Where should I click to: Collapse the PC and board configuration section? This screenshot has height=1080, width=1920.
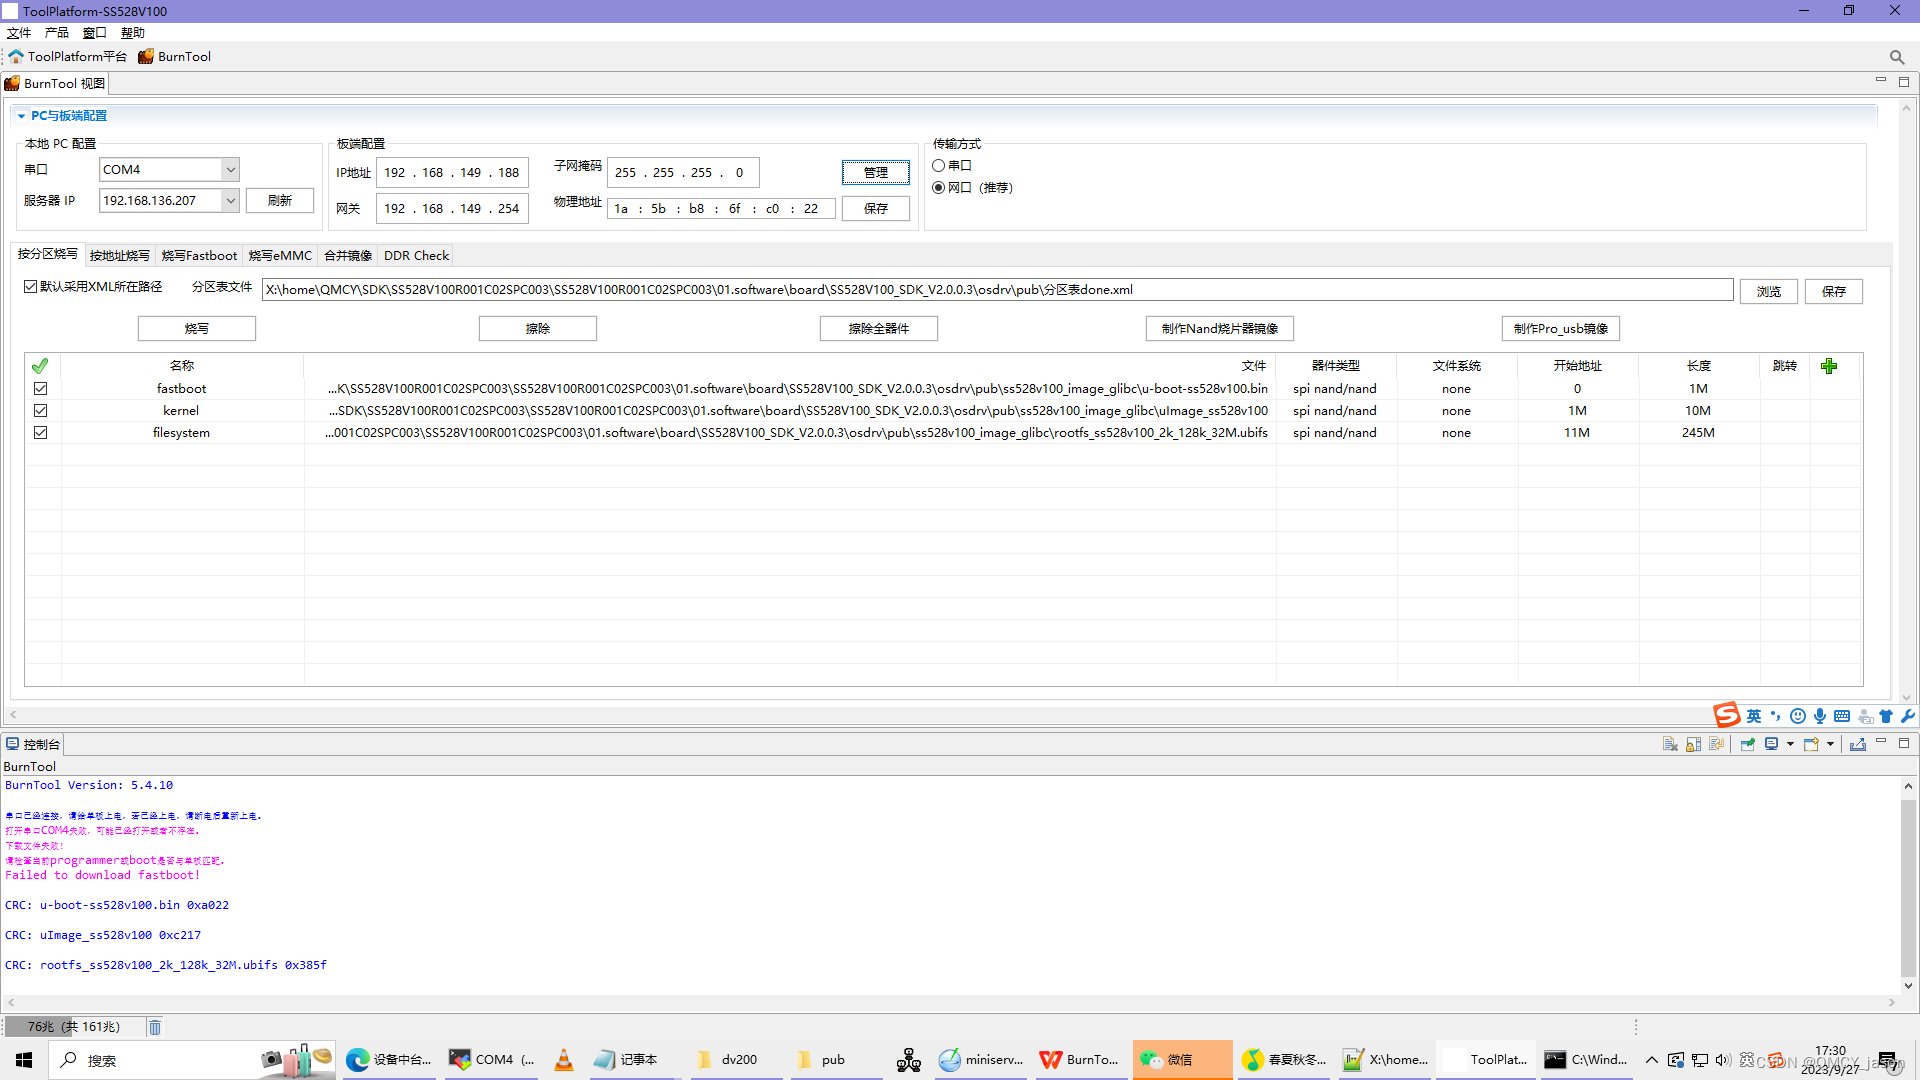point(21,116)
